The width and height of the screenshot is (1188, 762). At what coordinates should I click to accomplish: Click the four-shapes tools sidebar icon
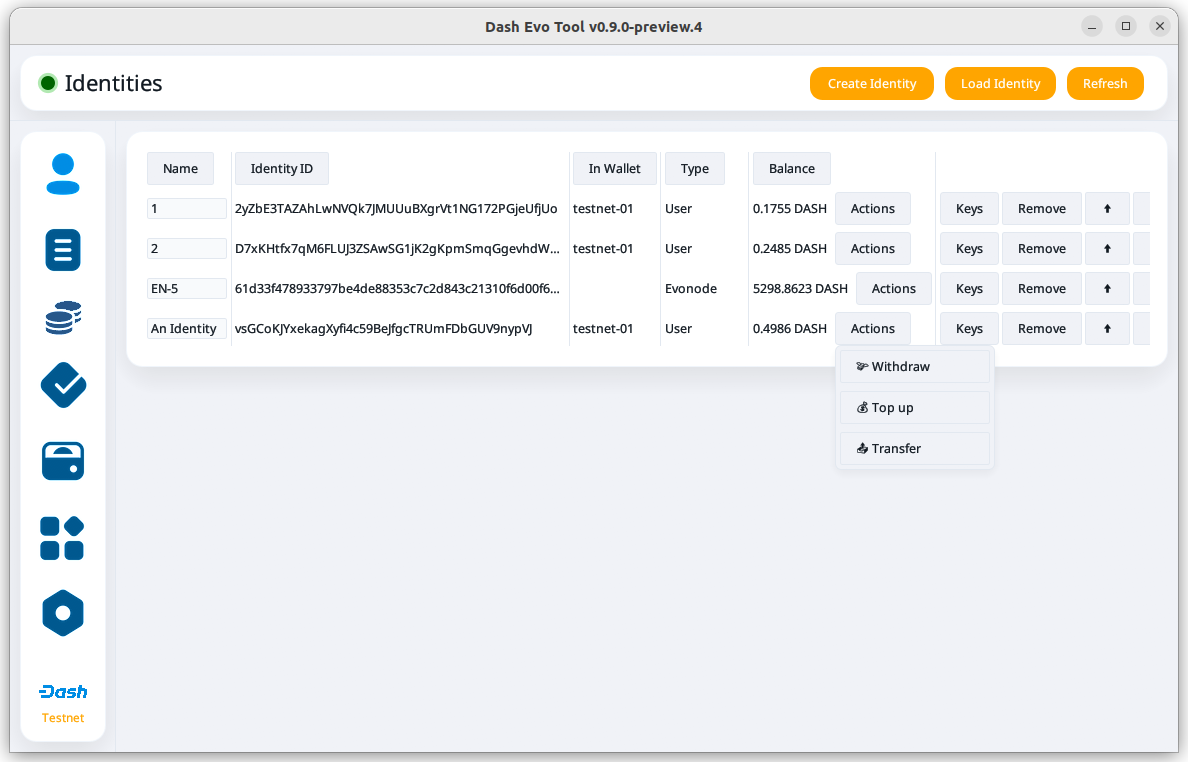(x=62, y=538)
